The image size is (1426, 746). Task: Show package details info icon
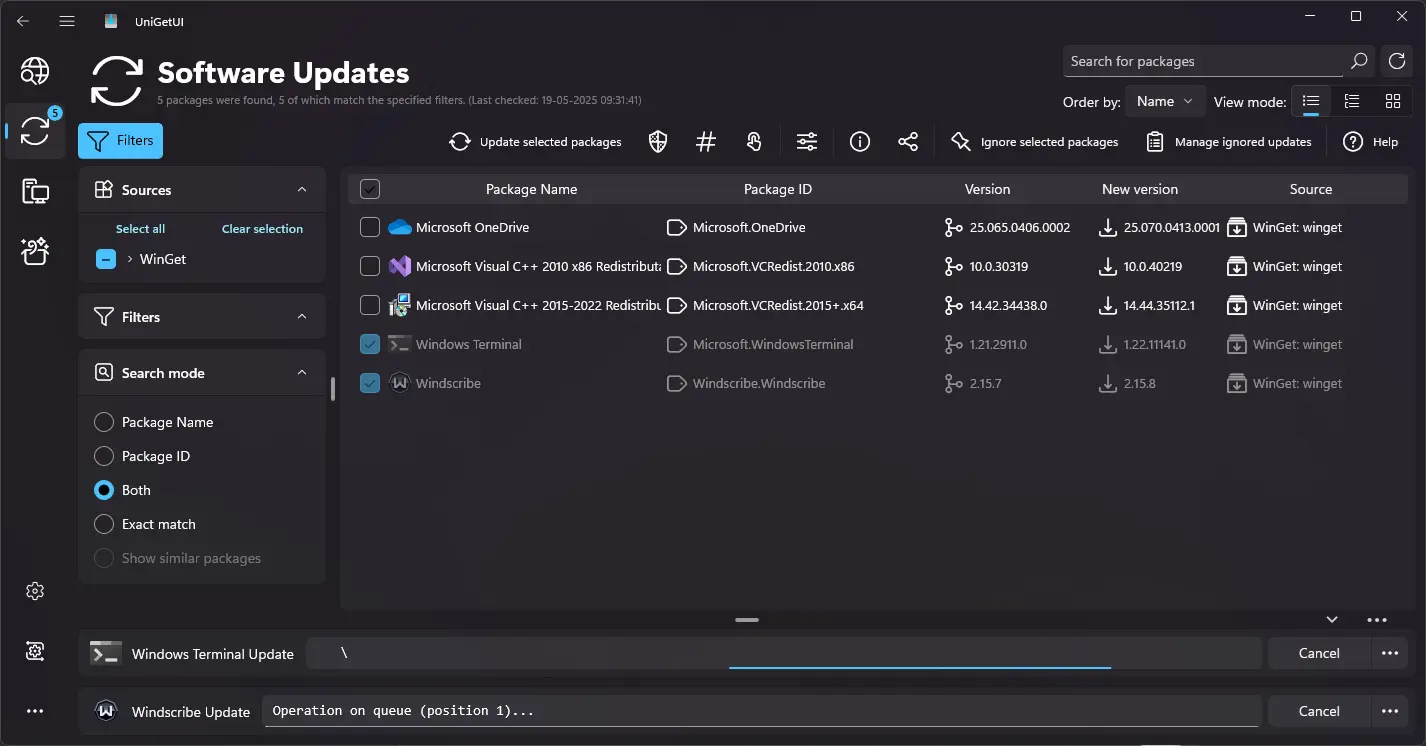pyautogui.click(x=860, y=142)
